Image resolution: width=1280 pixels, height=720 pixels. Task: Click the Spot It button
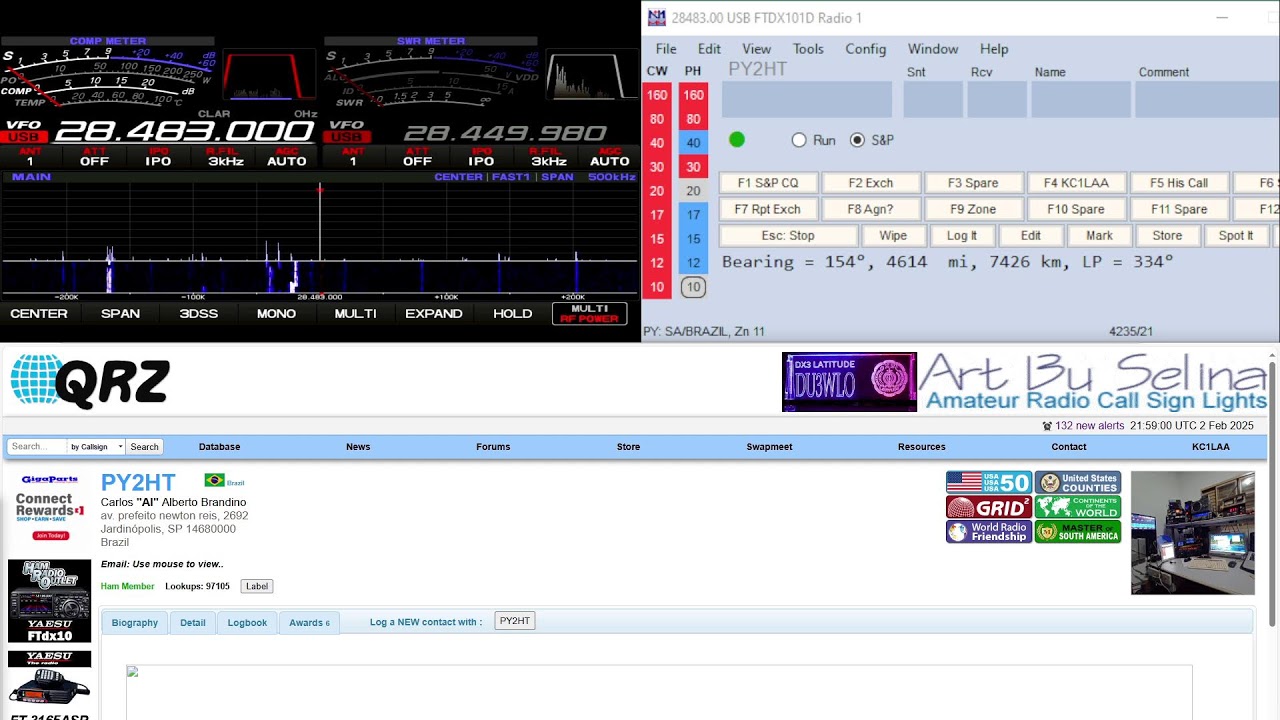(x=1236, y=236)
